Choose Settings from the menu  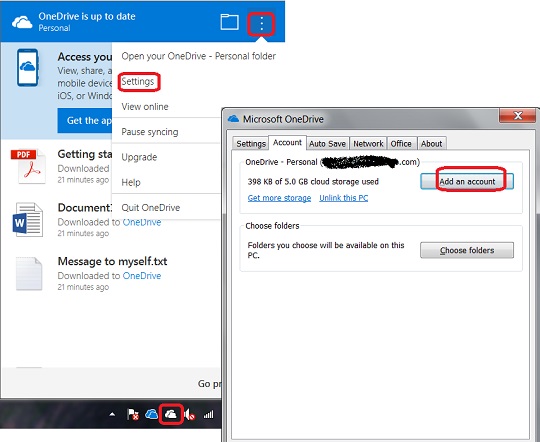point(138,82)
